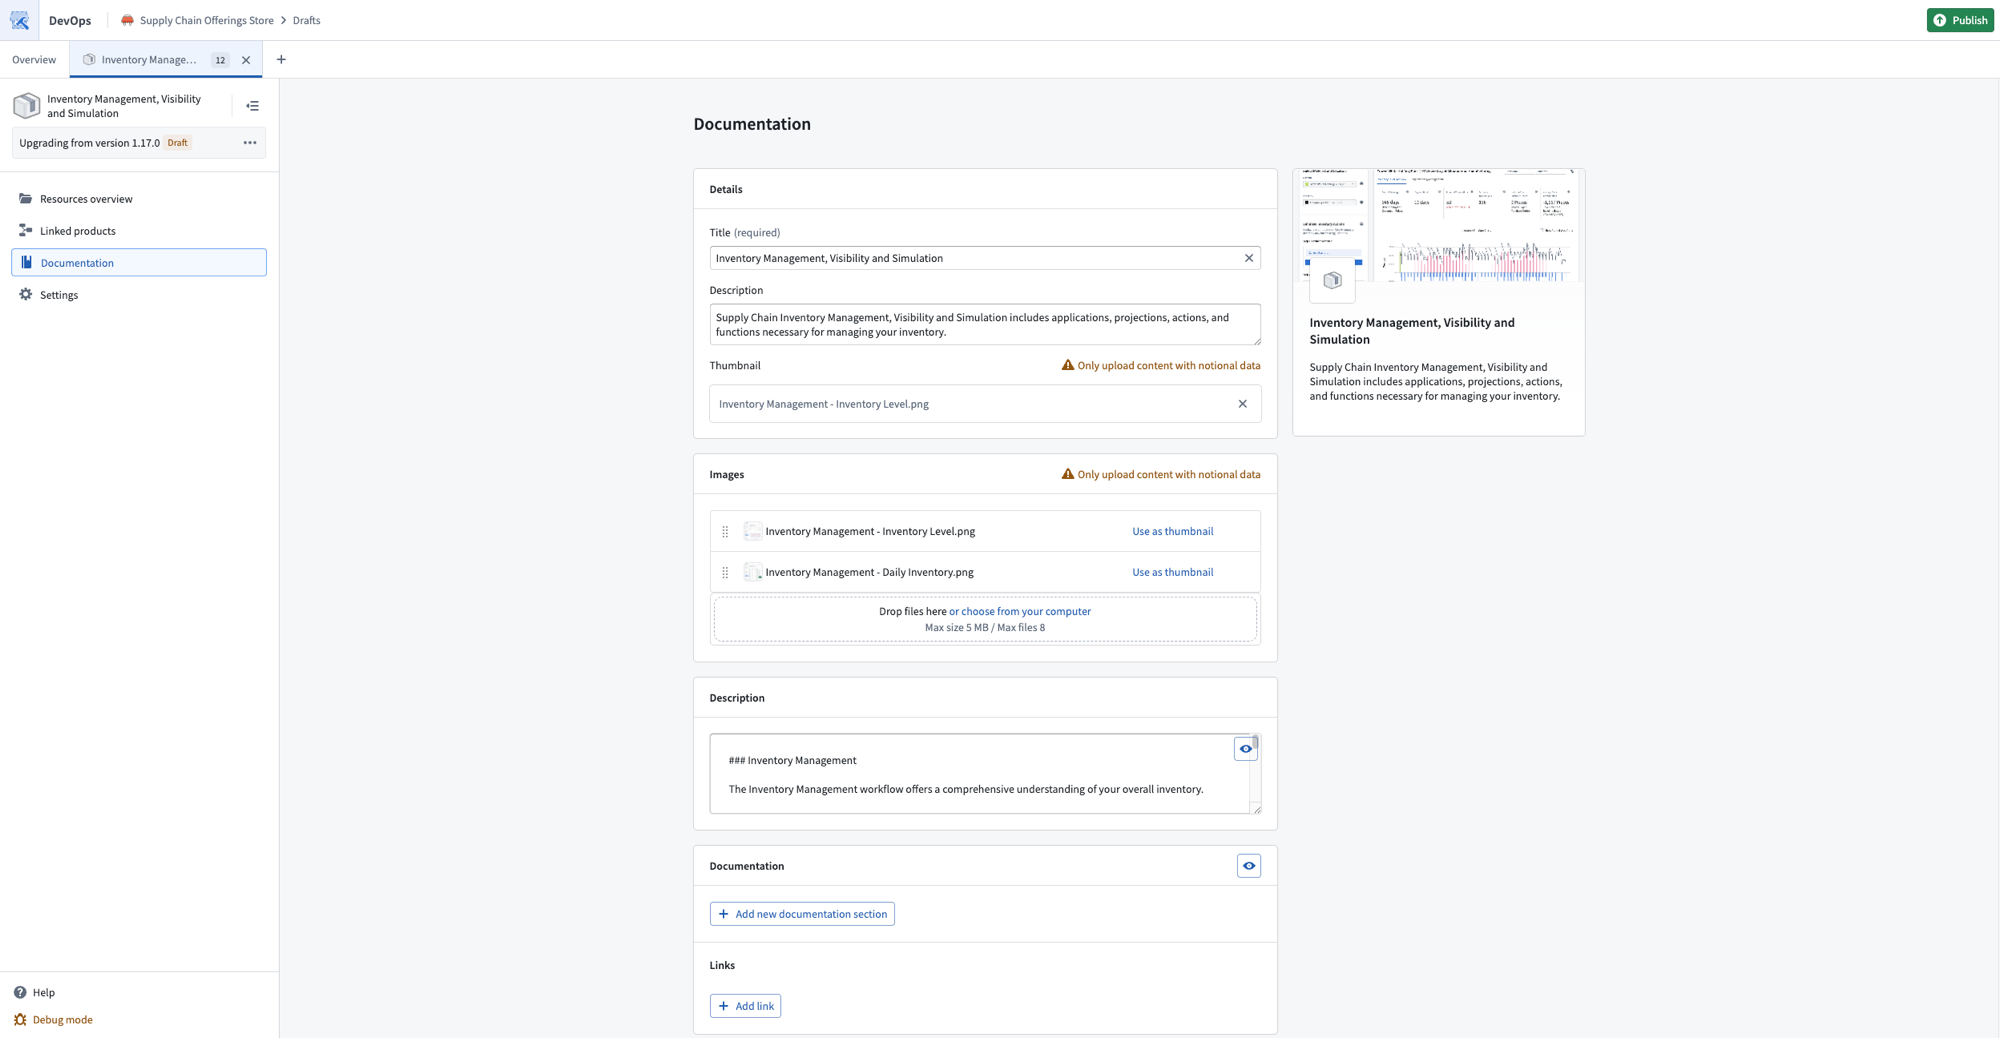Use Daily Inventory.png as thumbnail
The image size is (2000, 1038).
click(1172, 573)
